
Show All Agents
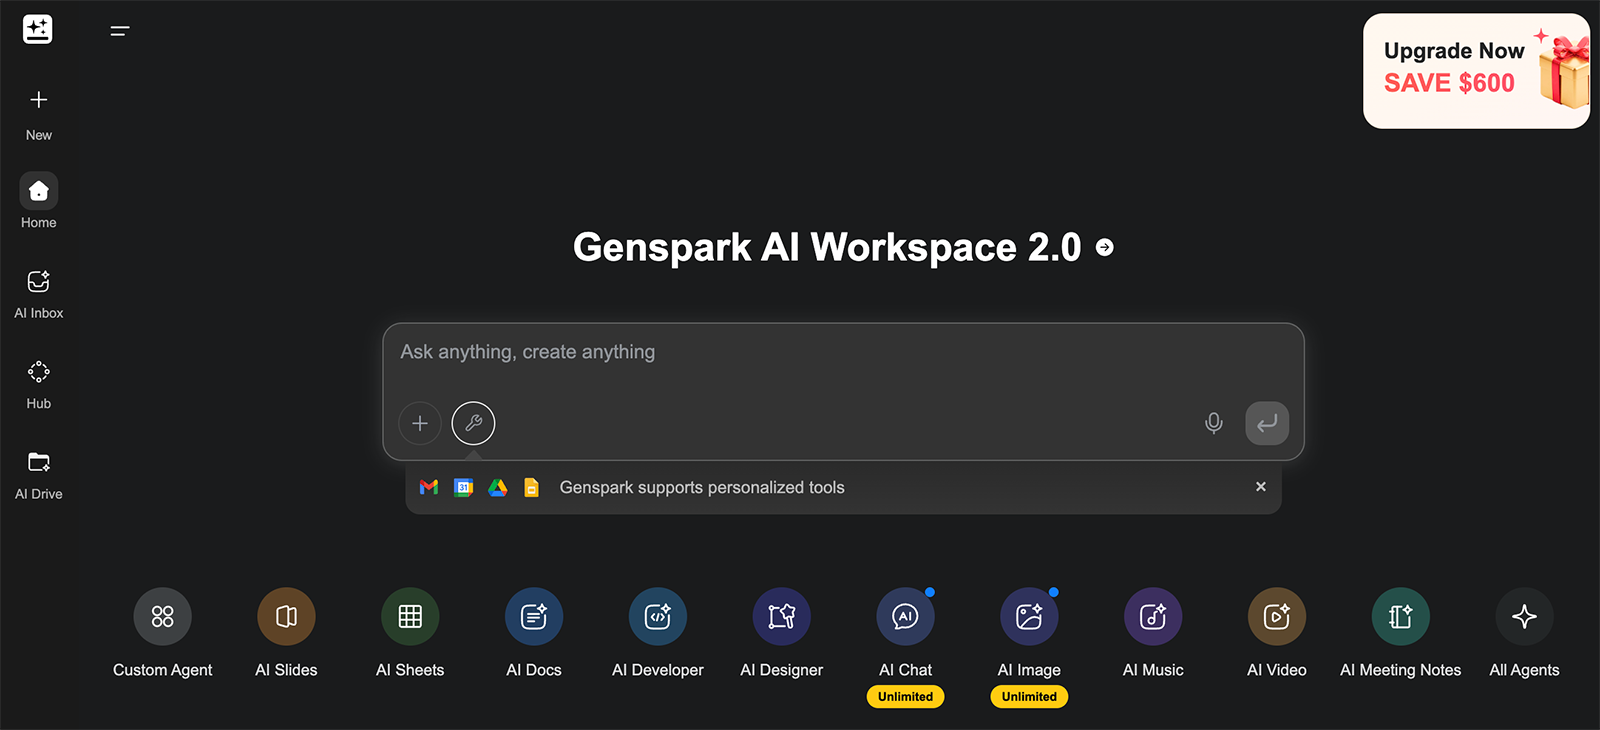pos(1524,633)
